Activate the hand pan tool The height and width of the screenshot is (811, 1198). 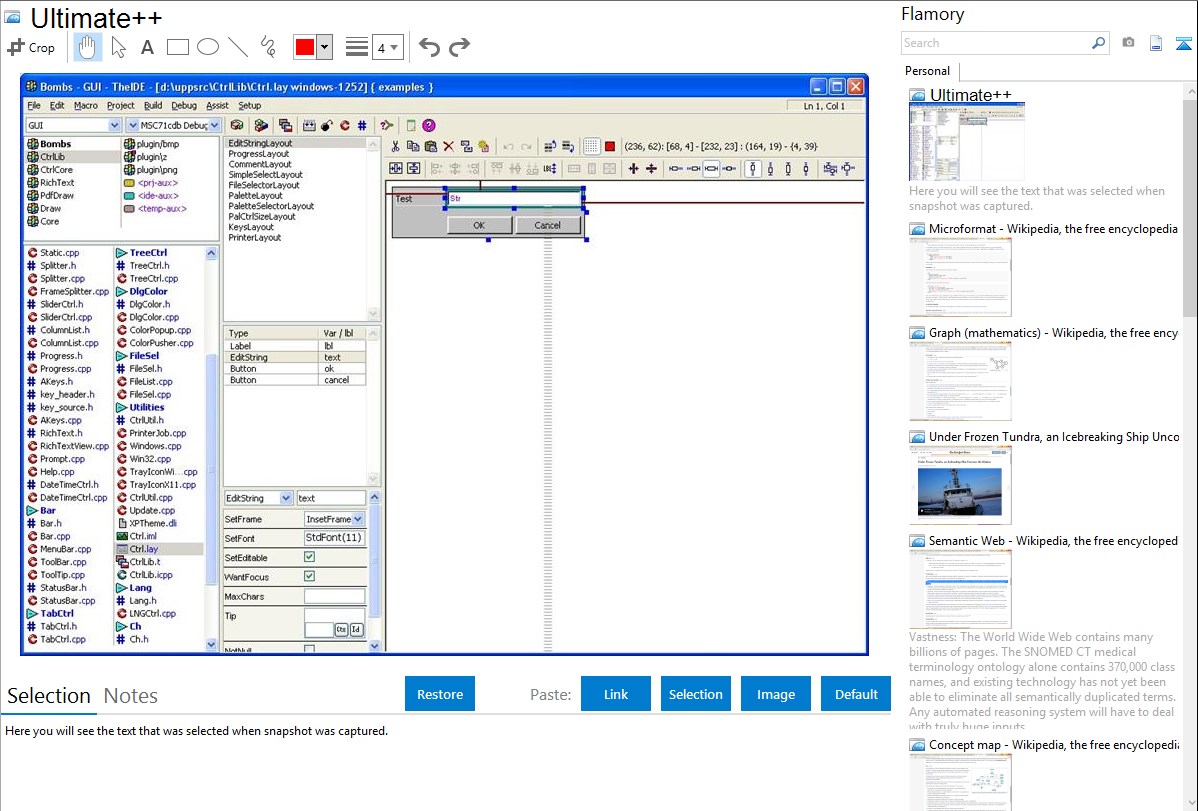click(x=88, y=46)
